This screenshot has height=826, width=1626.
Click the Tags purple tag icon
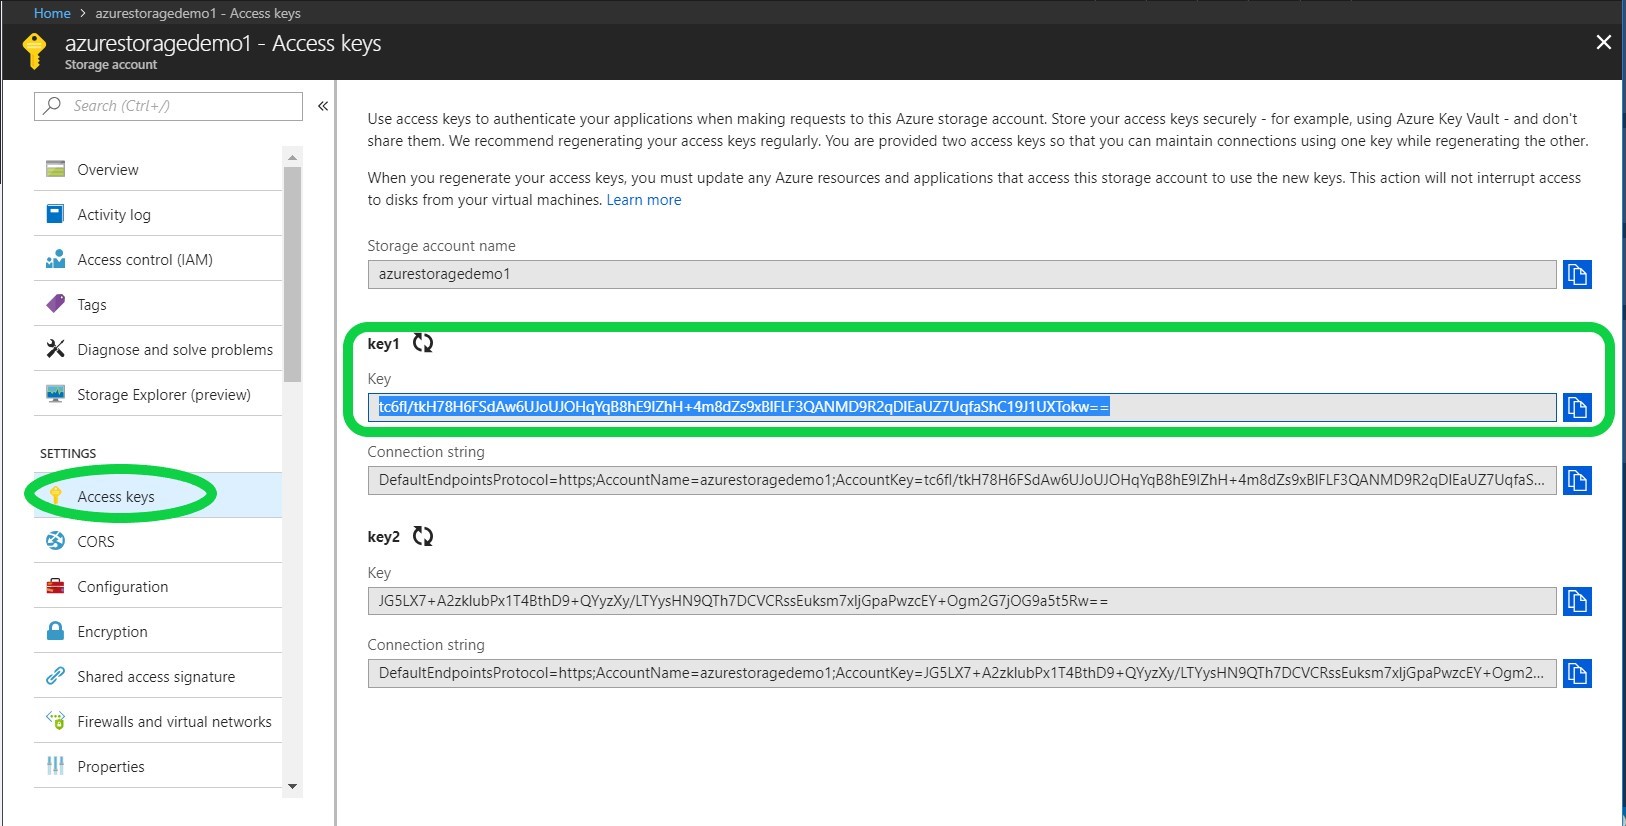pos(56,304)
